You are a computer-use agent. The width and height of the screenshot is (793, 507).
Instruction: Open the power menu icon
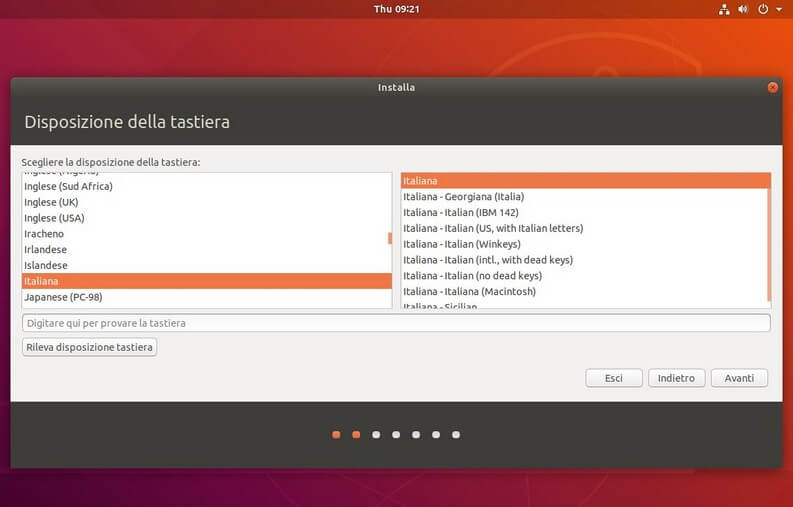[763, 9]
